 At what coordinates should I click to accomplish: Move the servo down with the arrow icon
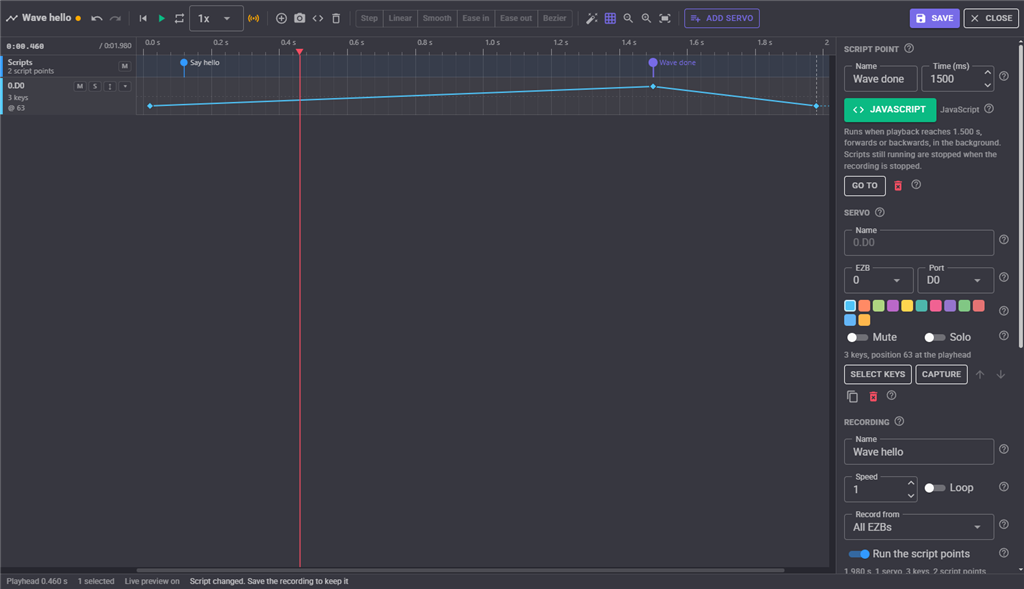click(x=1000, y=374)
